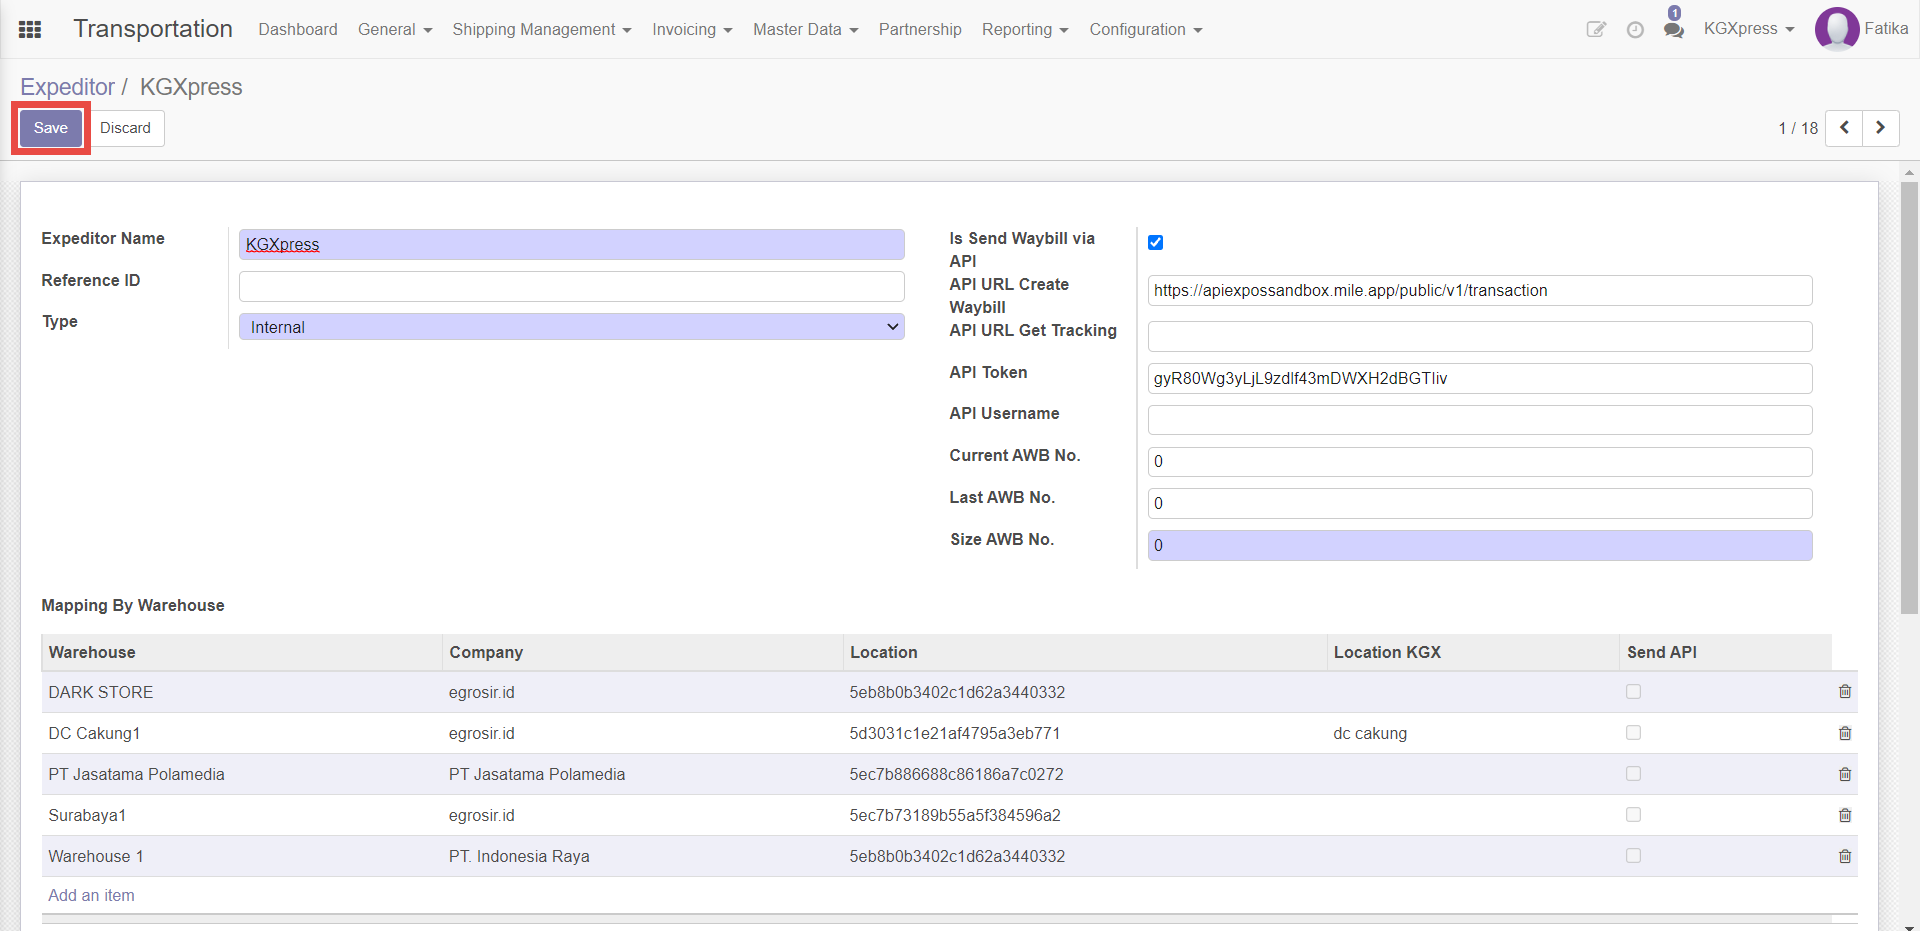Image resolution: width=1920 pixels, height=931 pixels.
Task: Expand the Master Data menu
Action: pos(806,29)
